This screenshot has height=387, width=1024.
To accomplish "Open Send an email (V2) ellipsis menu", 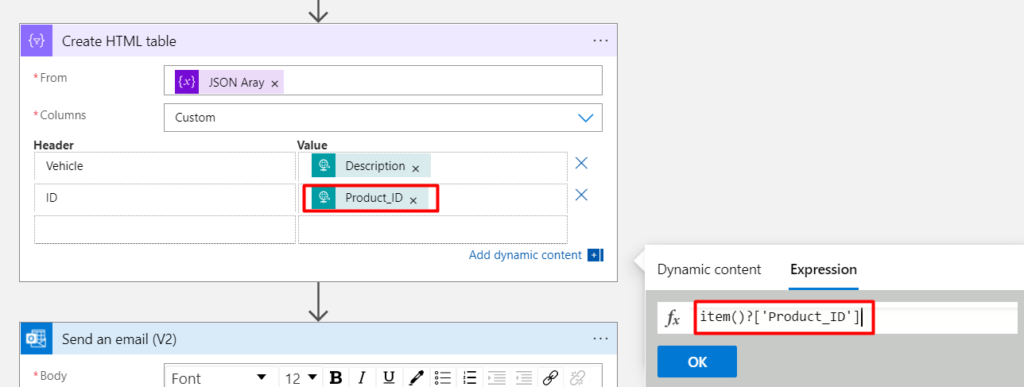I will [600, 339].
